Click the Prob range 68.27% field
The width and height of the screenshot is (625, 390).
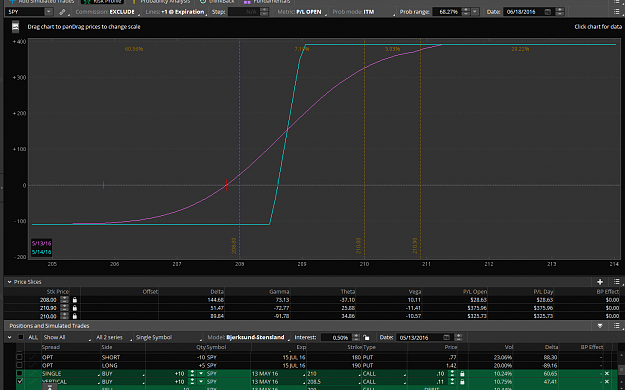coord(446,12)
